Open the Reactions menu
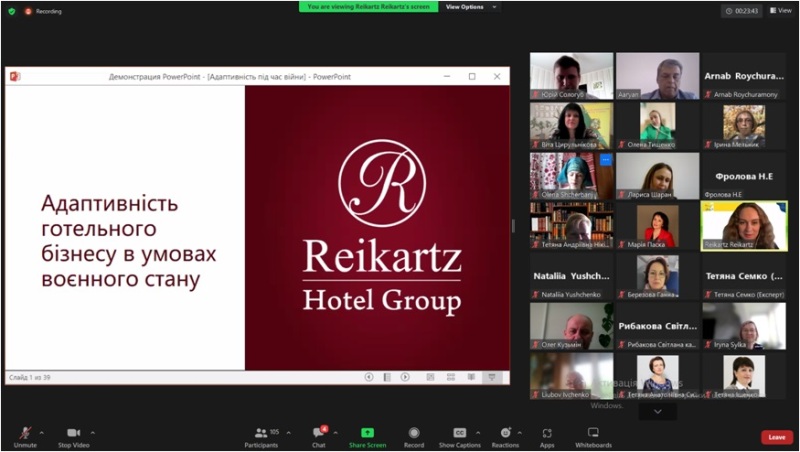This screenshot has width=800, height=452. tap(505, 434)
